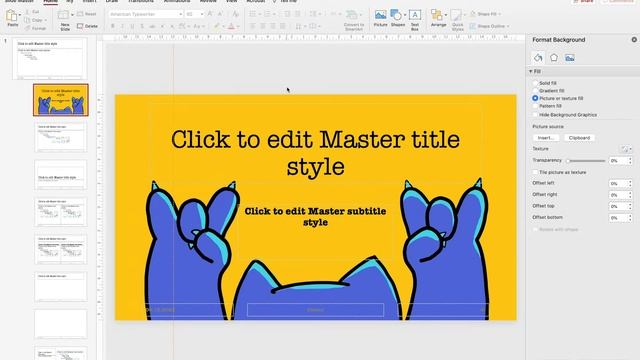
Task: Click the Increase Font Size icon
Action: pos(210,14)
